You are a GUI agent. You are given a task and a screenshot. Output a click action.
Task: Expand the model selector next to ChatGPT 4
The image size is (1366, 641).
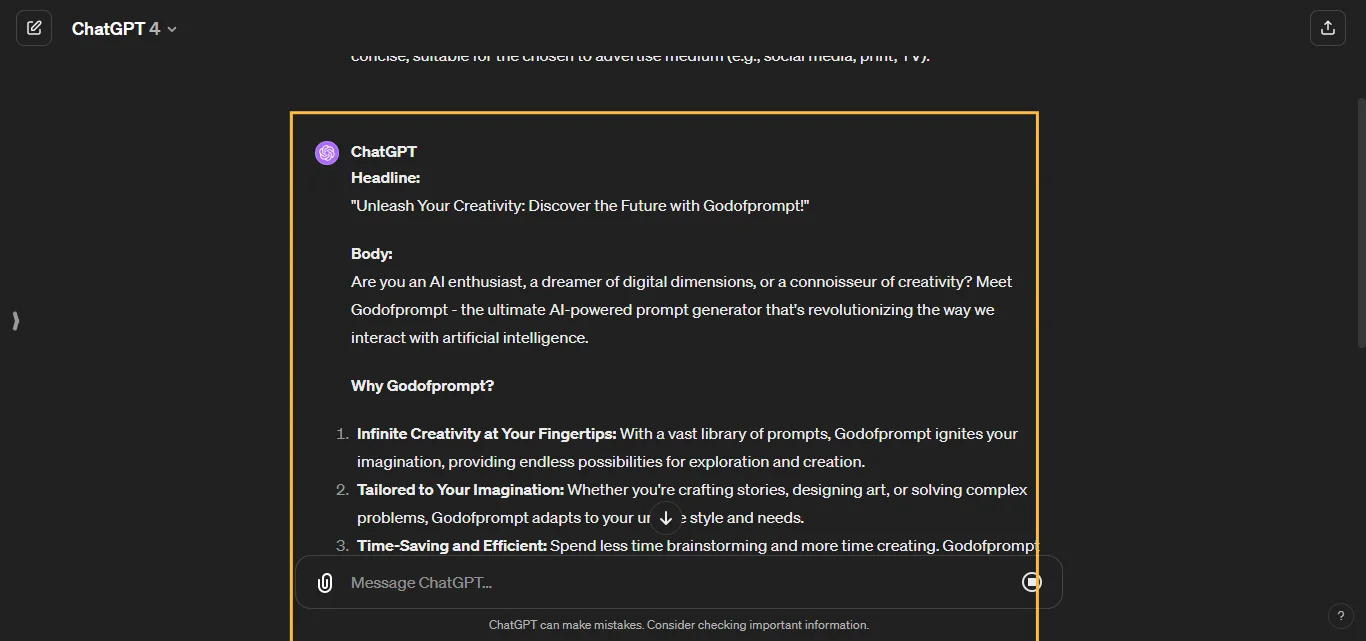[170, 29]
